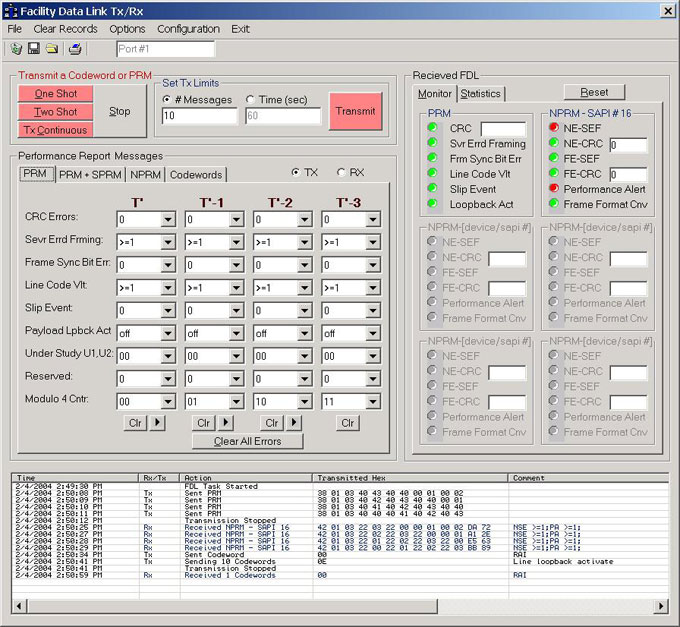This screenshot has height=627, width=680.
Task: Click the 'Line loopback activate' log comment
Action: (x=563, y=562)
